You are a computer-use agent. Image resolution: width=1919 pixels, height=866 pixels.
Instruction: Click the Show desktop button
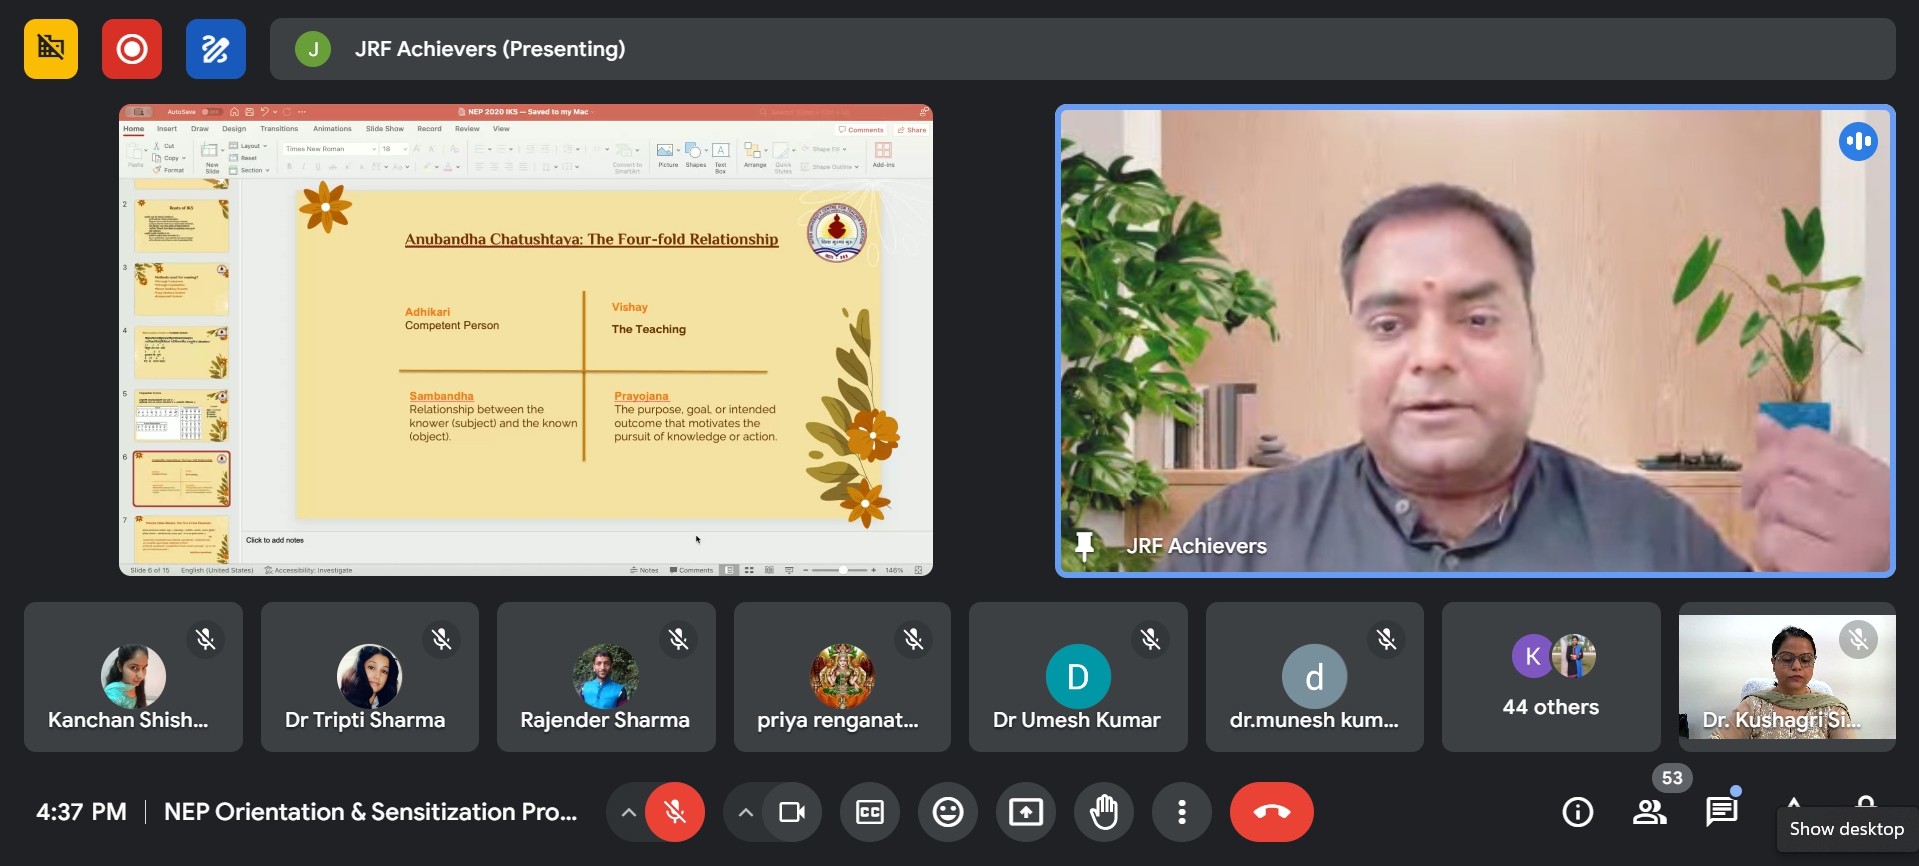click(1846, 829)
